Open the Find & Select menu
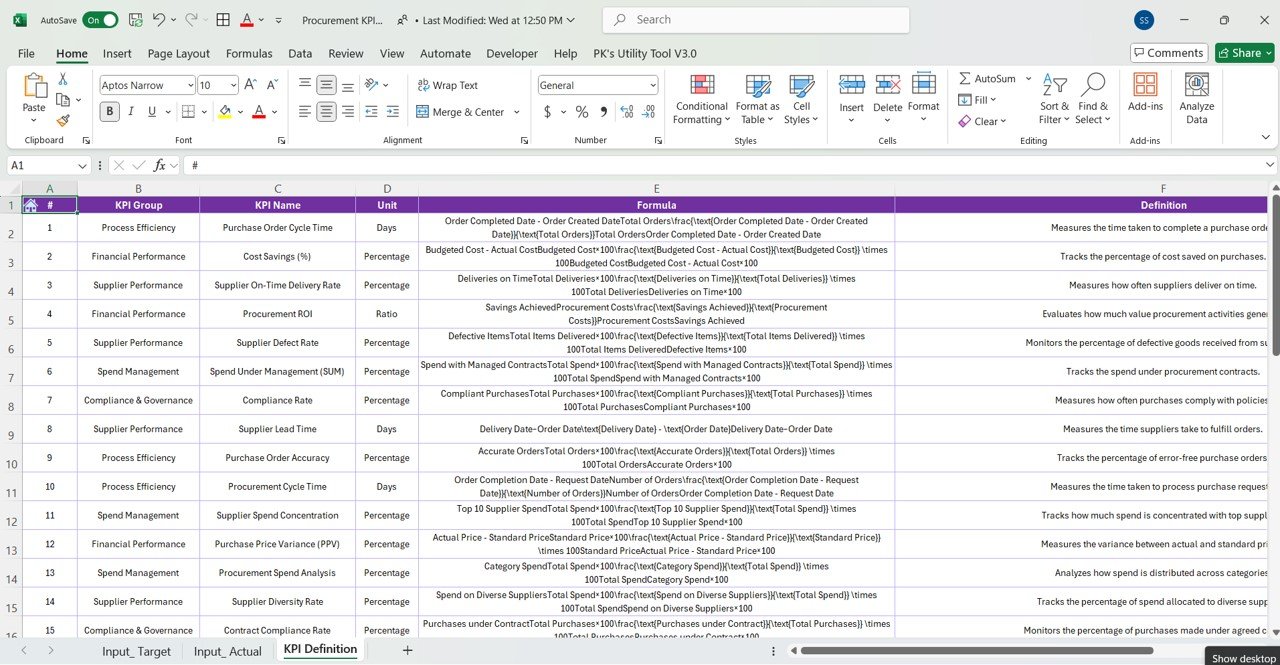This screenshot has height=665, width=1280. (x=1093, y=98)
